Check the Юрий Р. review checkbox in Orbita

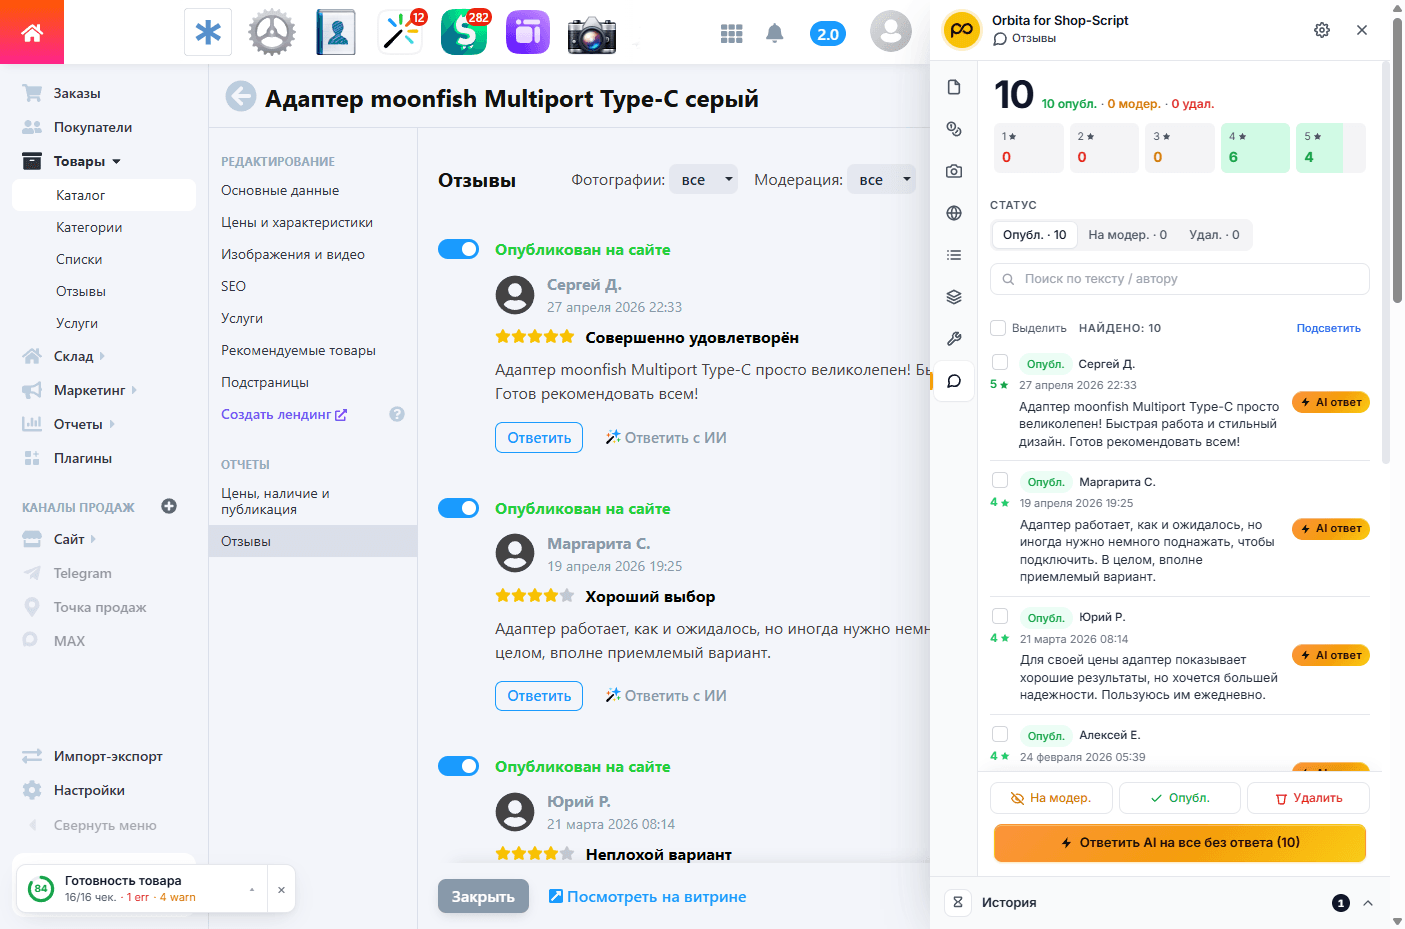pos(1000,616)
